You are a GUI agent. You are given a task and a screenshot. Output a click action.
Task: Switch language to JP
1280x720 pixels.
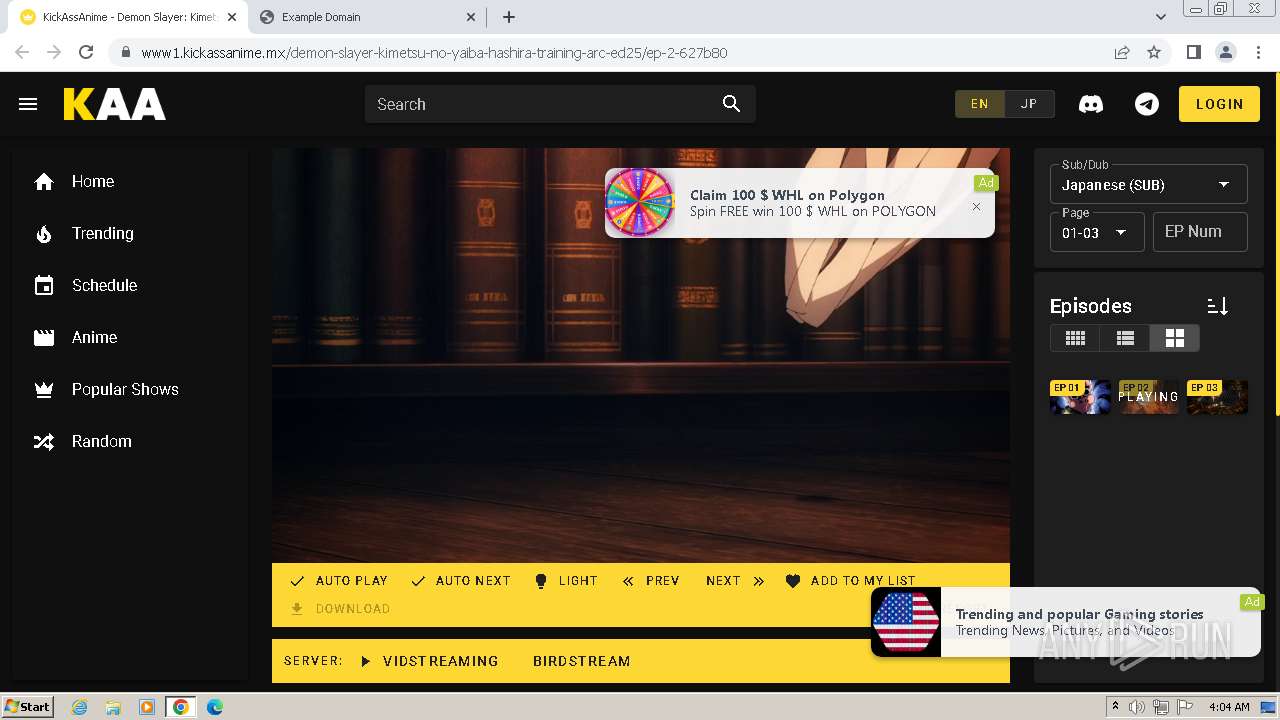click(1029, 104)
